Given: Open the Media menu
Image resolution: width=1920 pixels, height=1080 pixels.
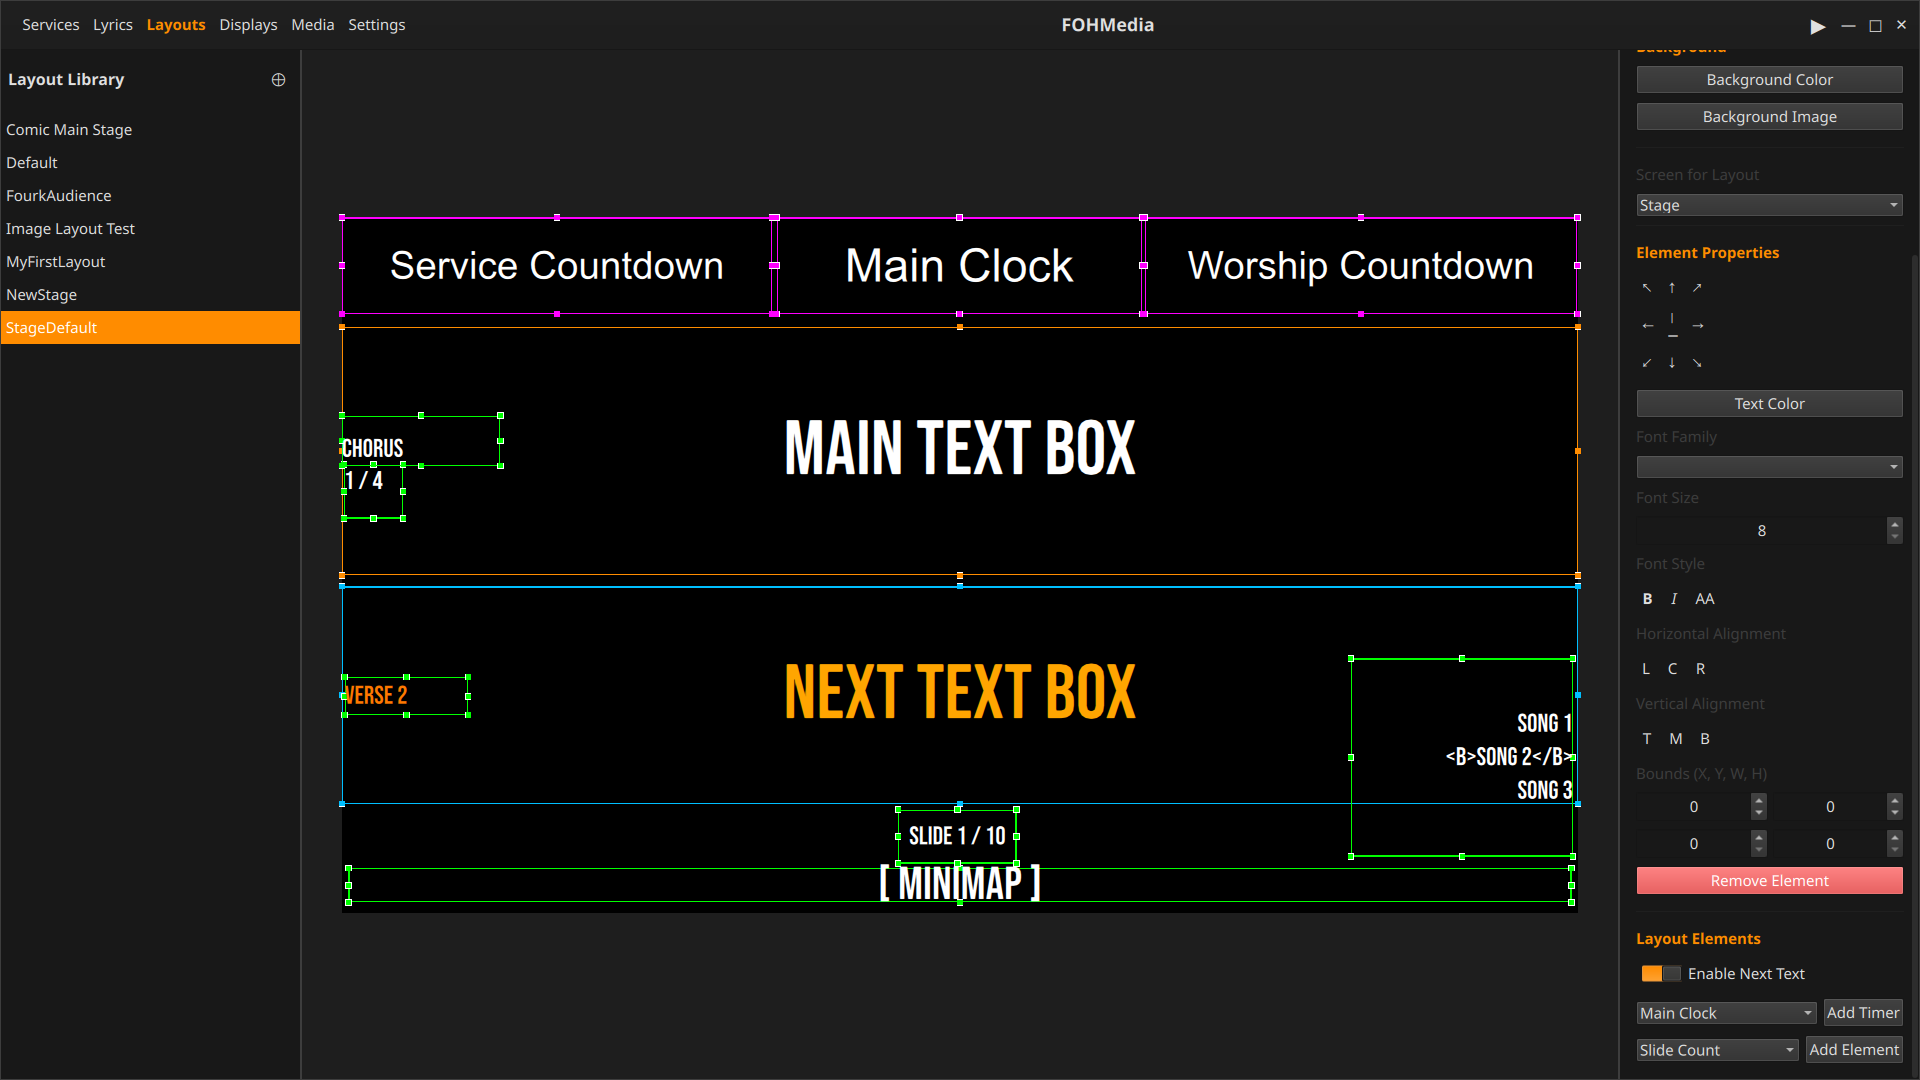Looking at the screenshot, I should click(x=313, y=25).
